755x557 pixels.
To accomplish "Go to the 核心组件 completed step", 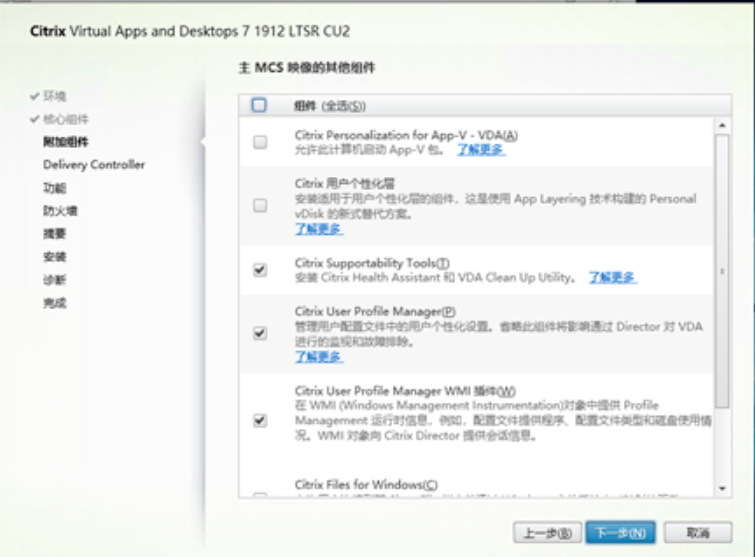I will [65, 119].
